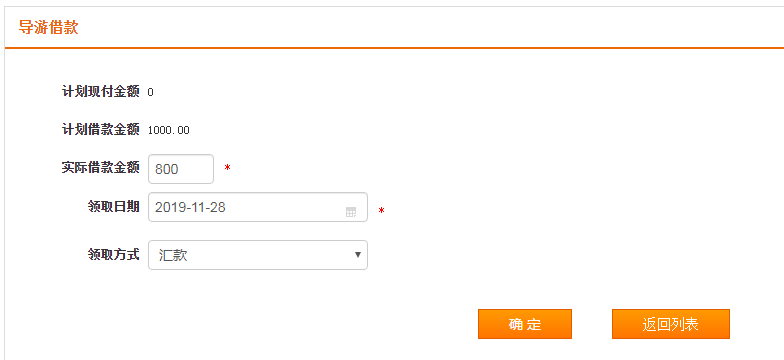Click the 领取日期 label text

114,206
